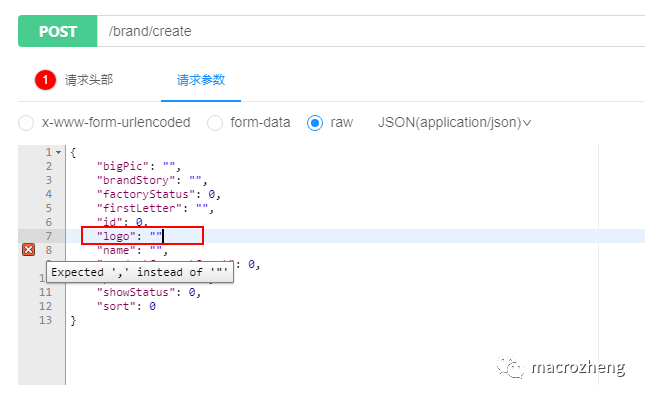
Task: Click the green POST method button
Action: click(x=58, y=31)
